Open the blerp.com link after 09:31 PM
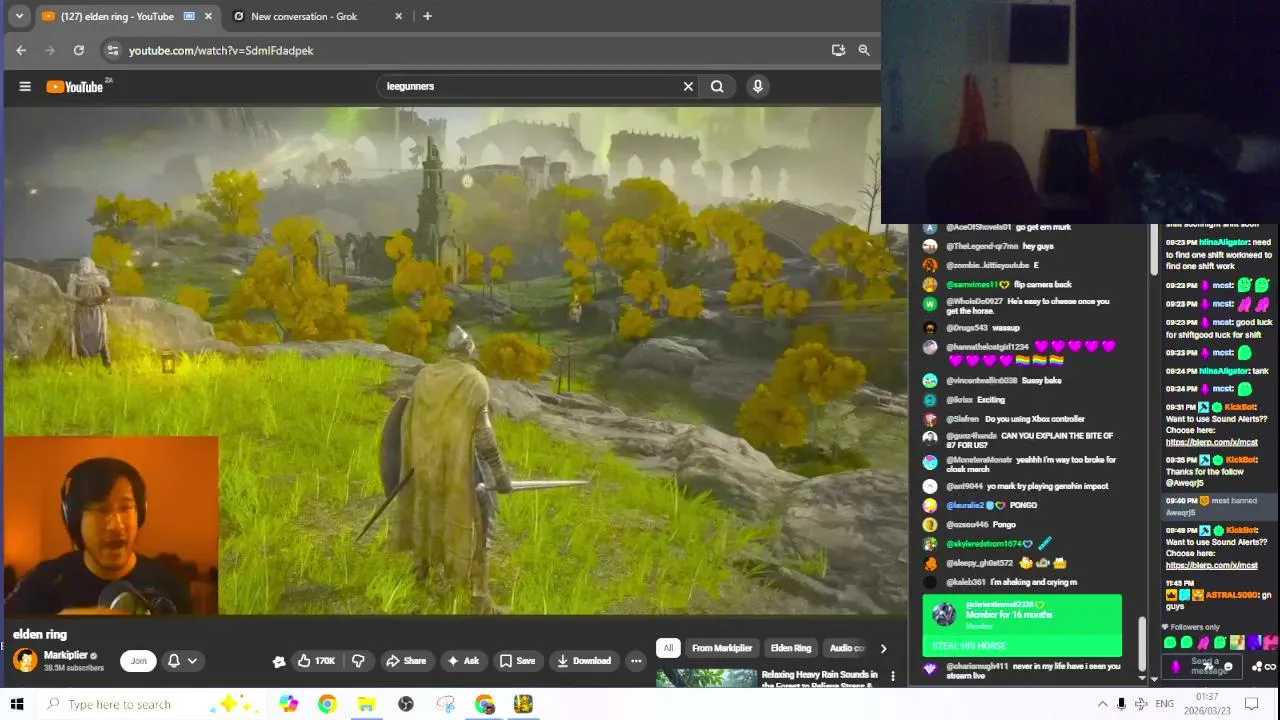This screenshot has width=1280, height=720. pyautogui.click(x=1212, y=442)
